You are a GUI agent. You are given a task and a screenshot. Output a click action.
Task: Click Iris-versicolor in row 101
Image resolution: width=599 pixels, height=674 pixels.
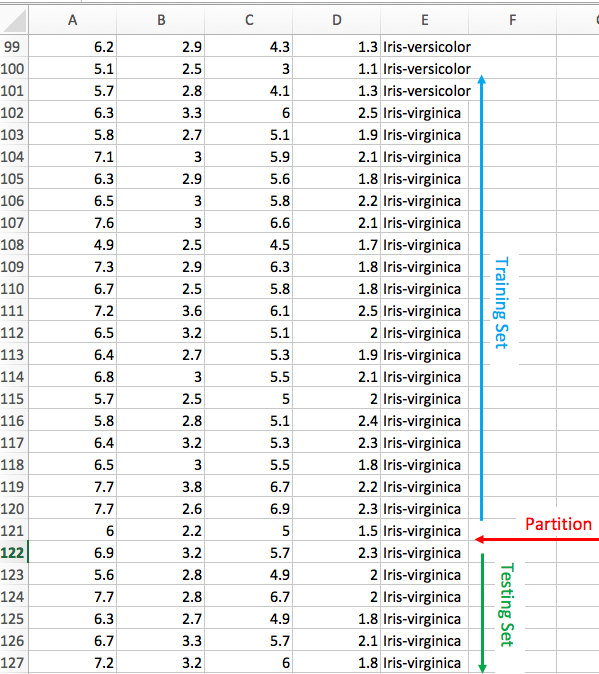click(427, 91)
